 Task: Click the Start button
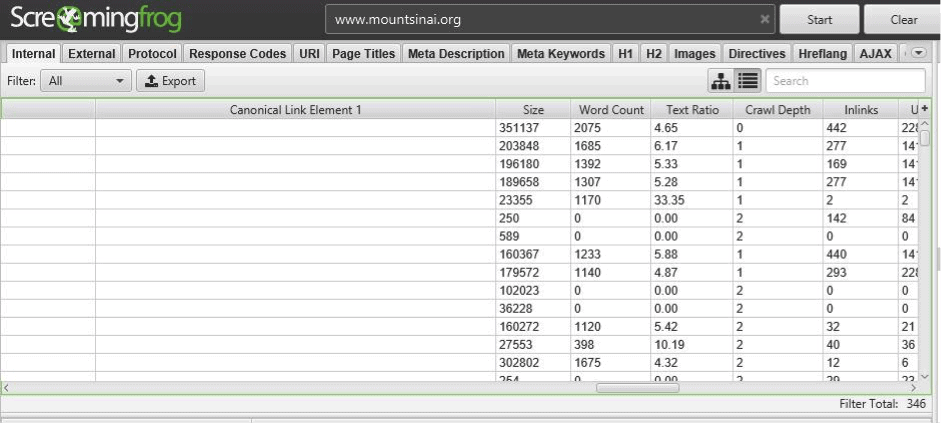pos(819,20)
